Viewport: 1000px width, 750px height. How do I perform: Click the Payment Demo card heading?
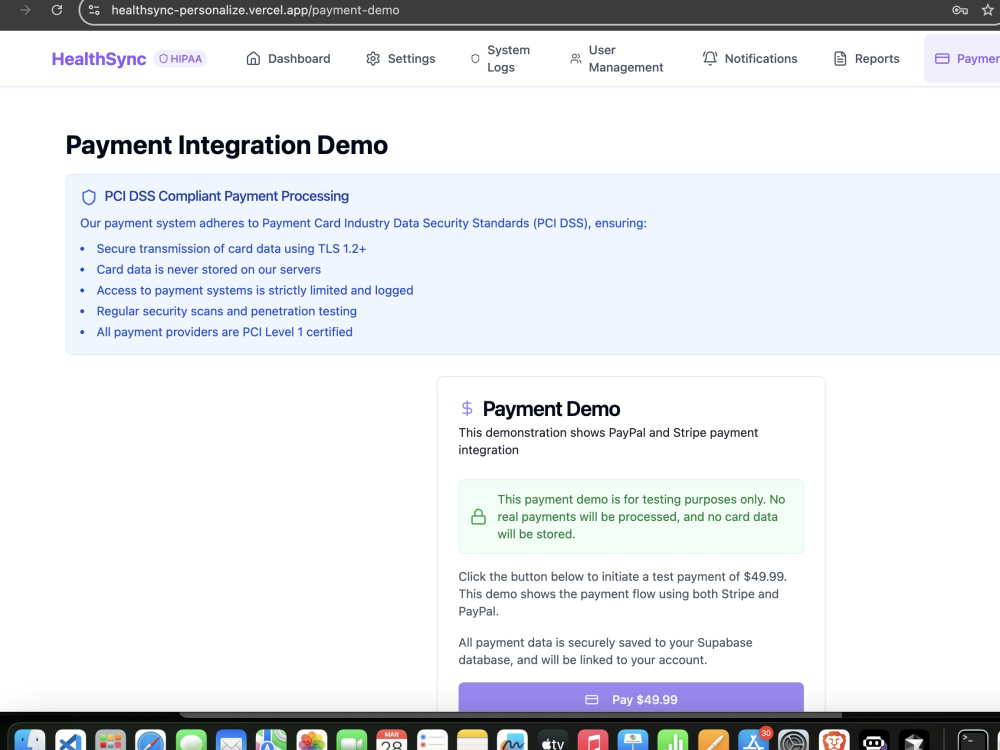(551, 409)
